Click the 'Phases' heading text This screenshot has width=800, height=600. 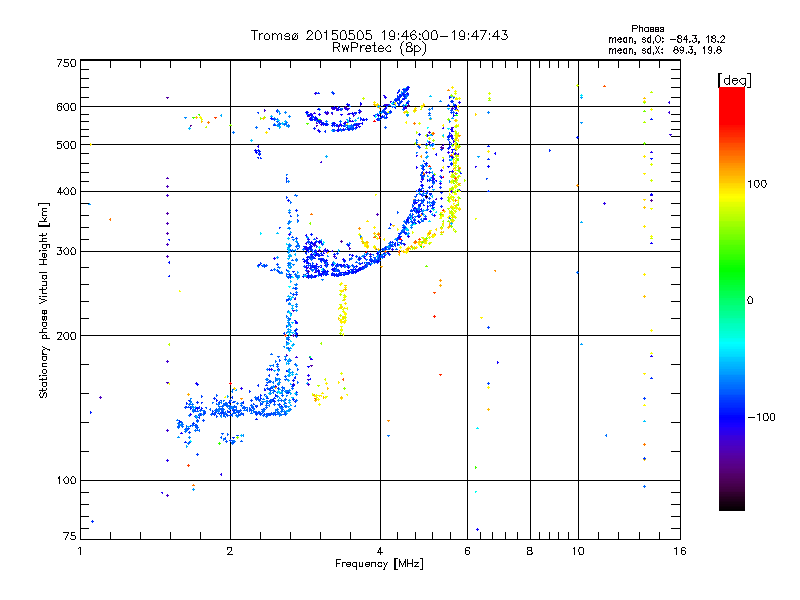pos(647,29)
